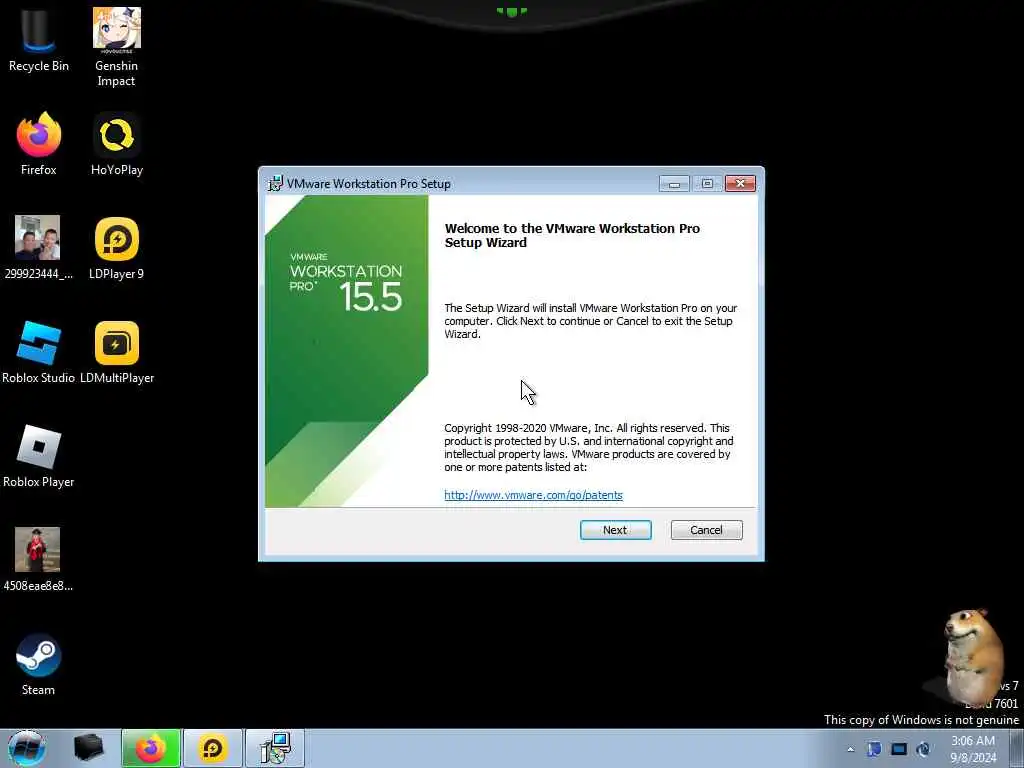Select the Steam desktop icon
The height and width of the screenshot is (768, 1024).
[39, 664]
